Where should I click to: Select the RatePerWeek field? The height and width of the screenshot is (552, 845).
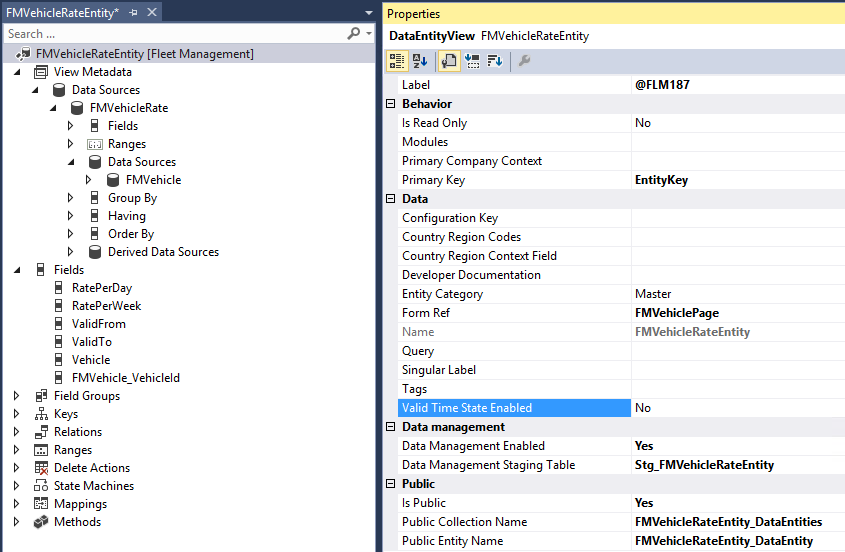(106, 306)
